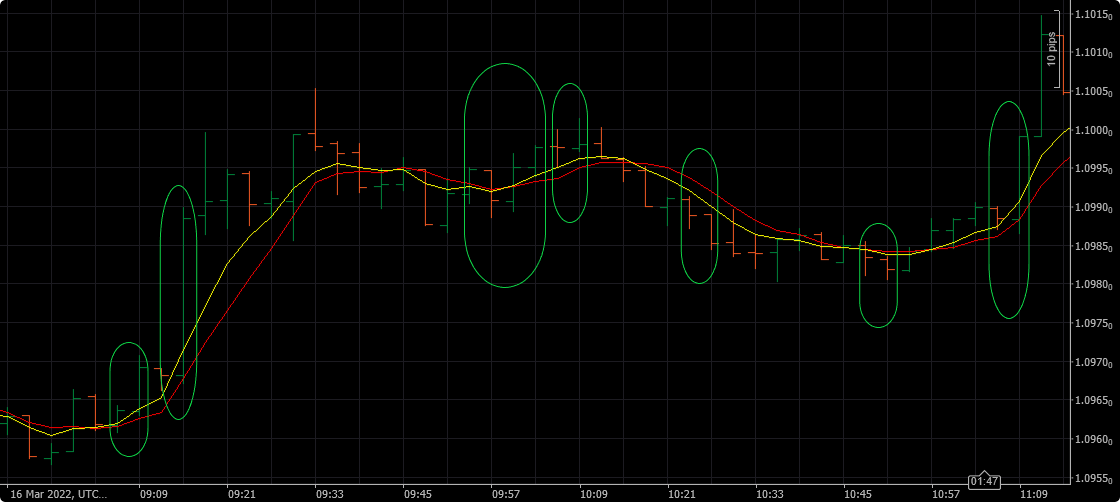Select the 1.0970 price axis value
The image size is (1120, 502).
[x=1096, y=362]
